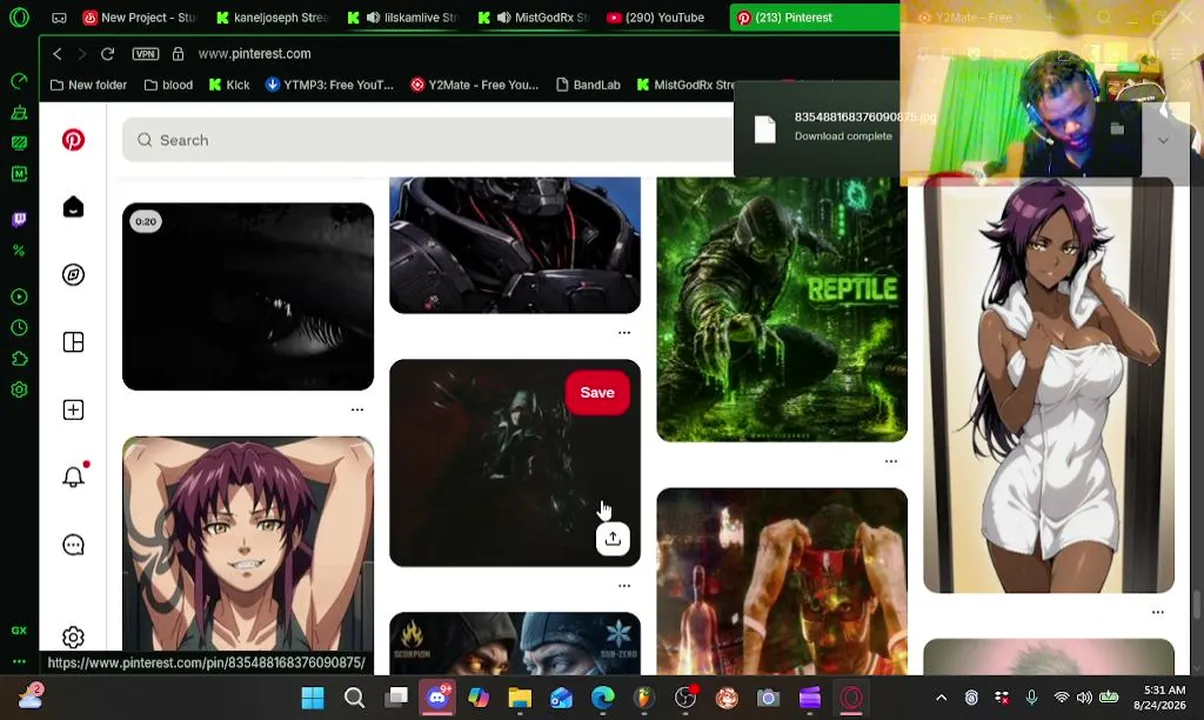
Task: Open the Y2Mate bookmark
Action: click(474, 85)
